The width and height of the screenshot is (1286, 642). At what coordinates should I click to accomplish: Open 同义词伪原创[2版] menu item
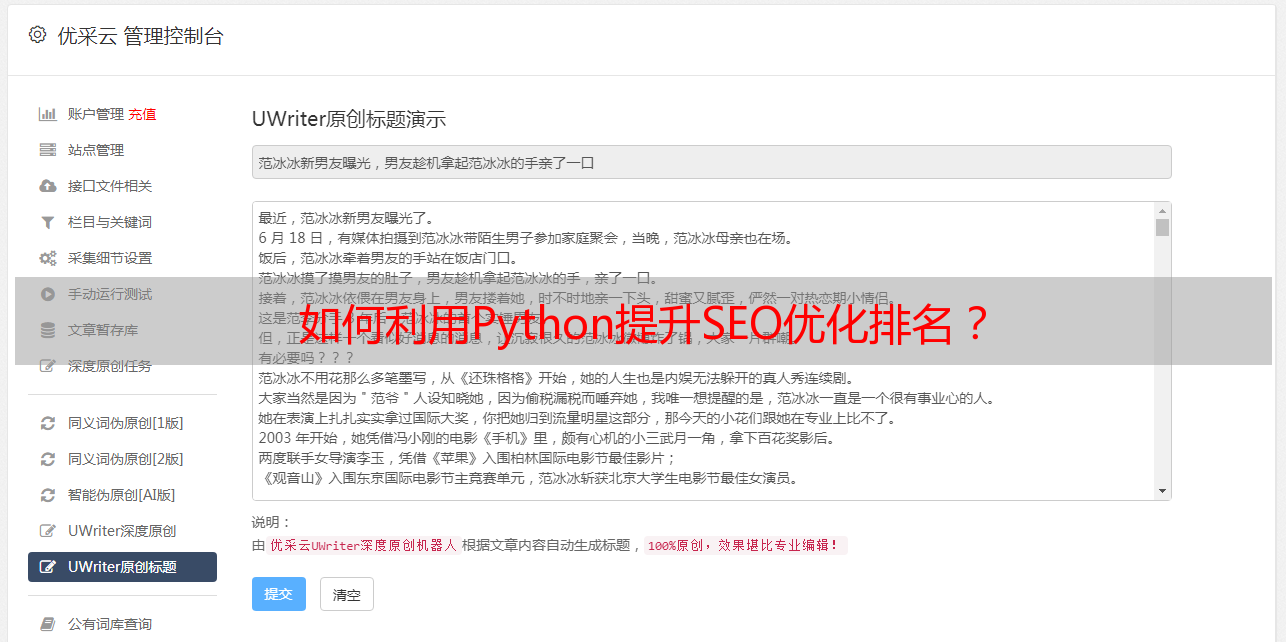122,459
